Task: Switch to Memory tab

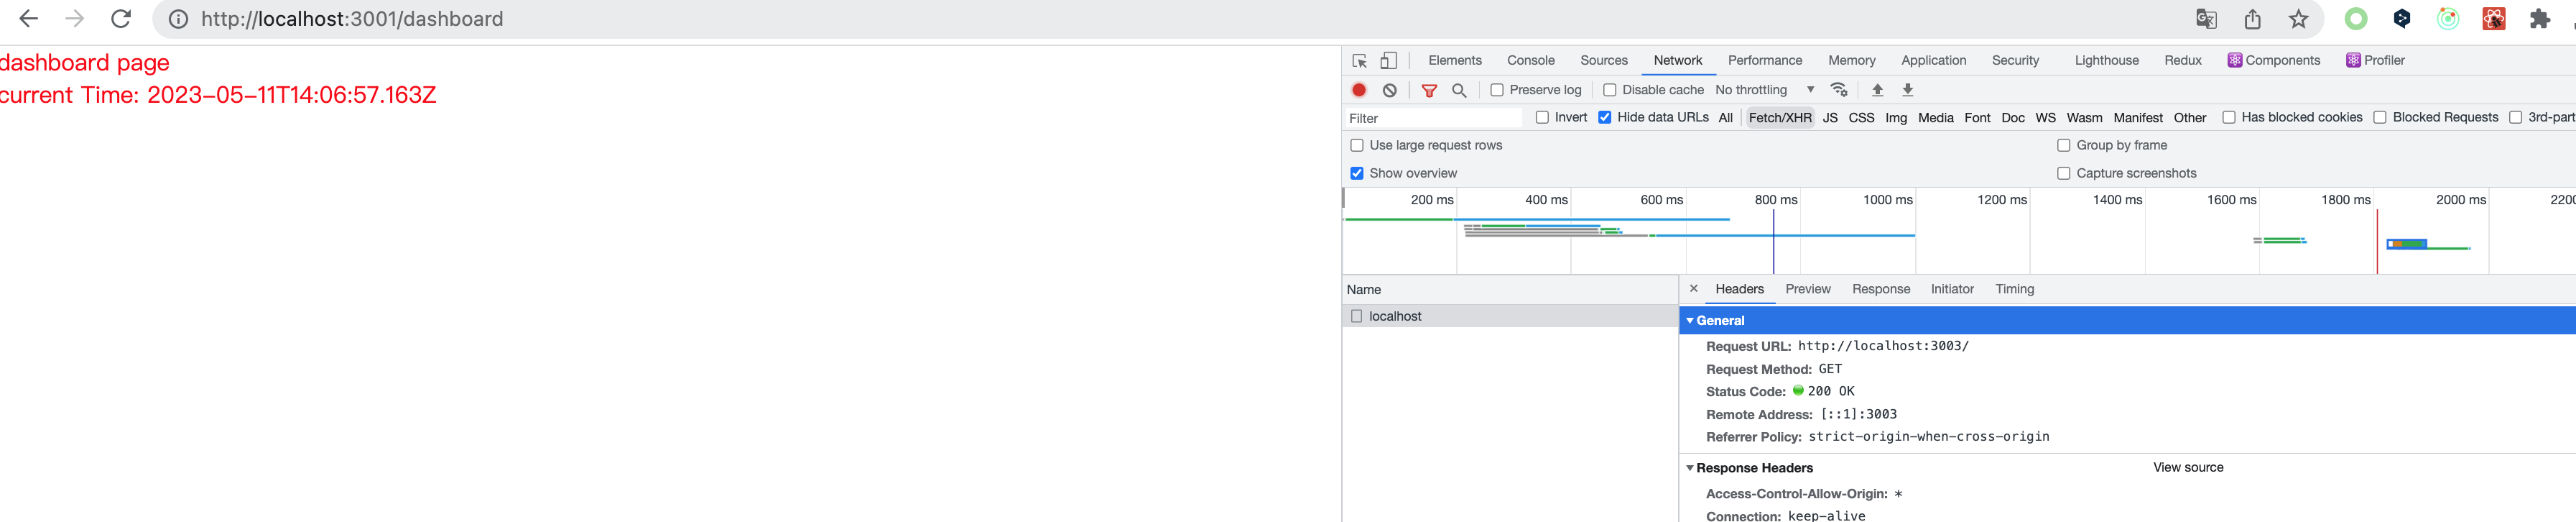Action: tap(1852, 60)
